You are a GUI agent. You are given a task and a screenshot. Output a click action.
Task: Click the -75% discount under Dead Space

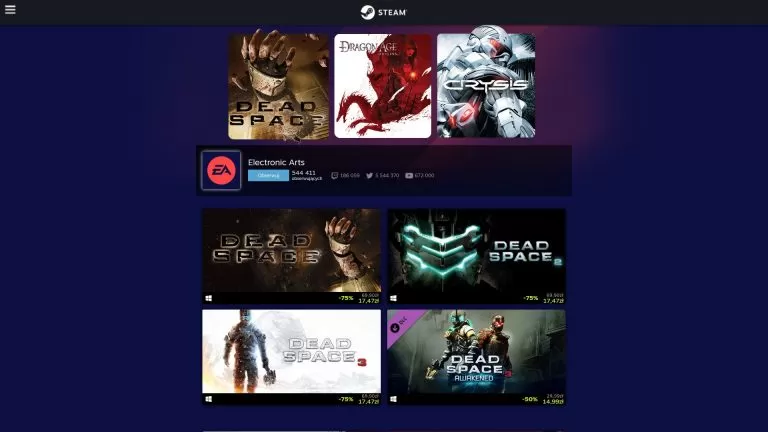pyautogui.click(x=346, y=298)
